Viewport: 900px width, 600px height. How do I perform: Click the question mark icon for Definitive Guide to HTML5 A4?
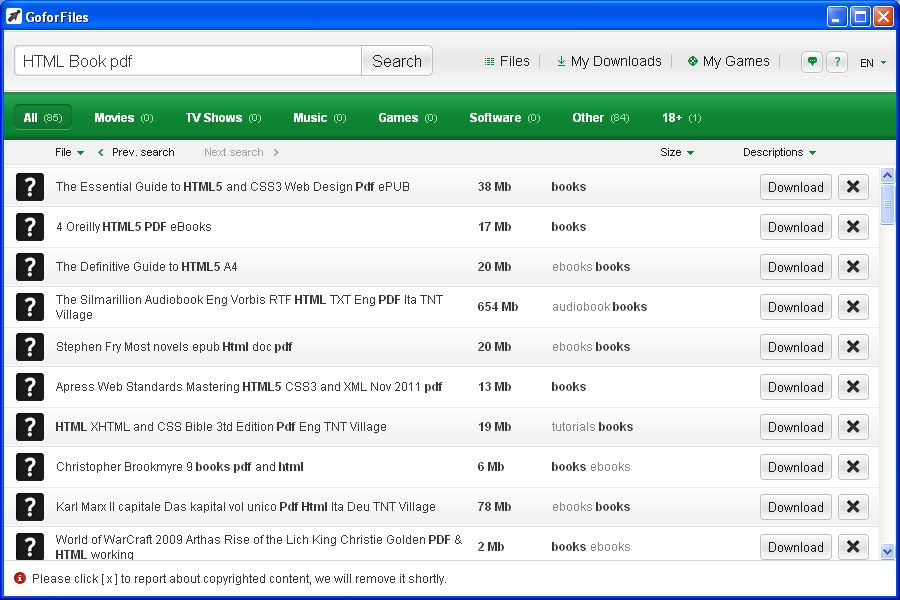30,267
